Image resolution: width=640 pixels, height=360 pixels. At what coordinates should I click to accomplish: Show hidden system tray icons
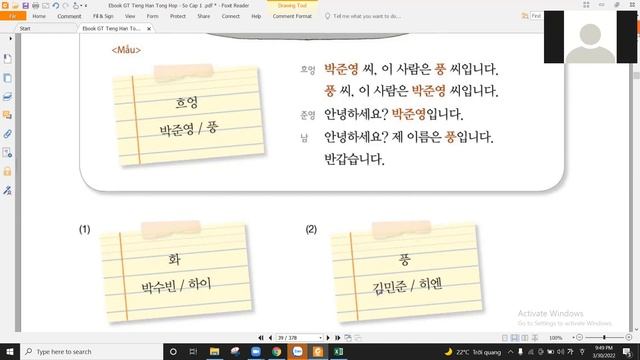510,351
